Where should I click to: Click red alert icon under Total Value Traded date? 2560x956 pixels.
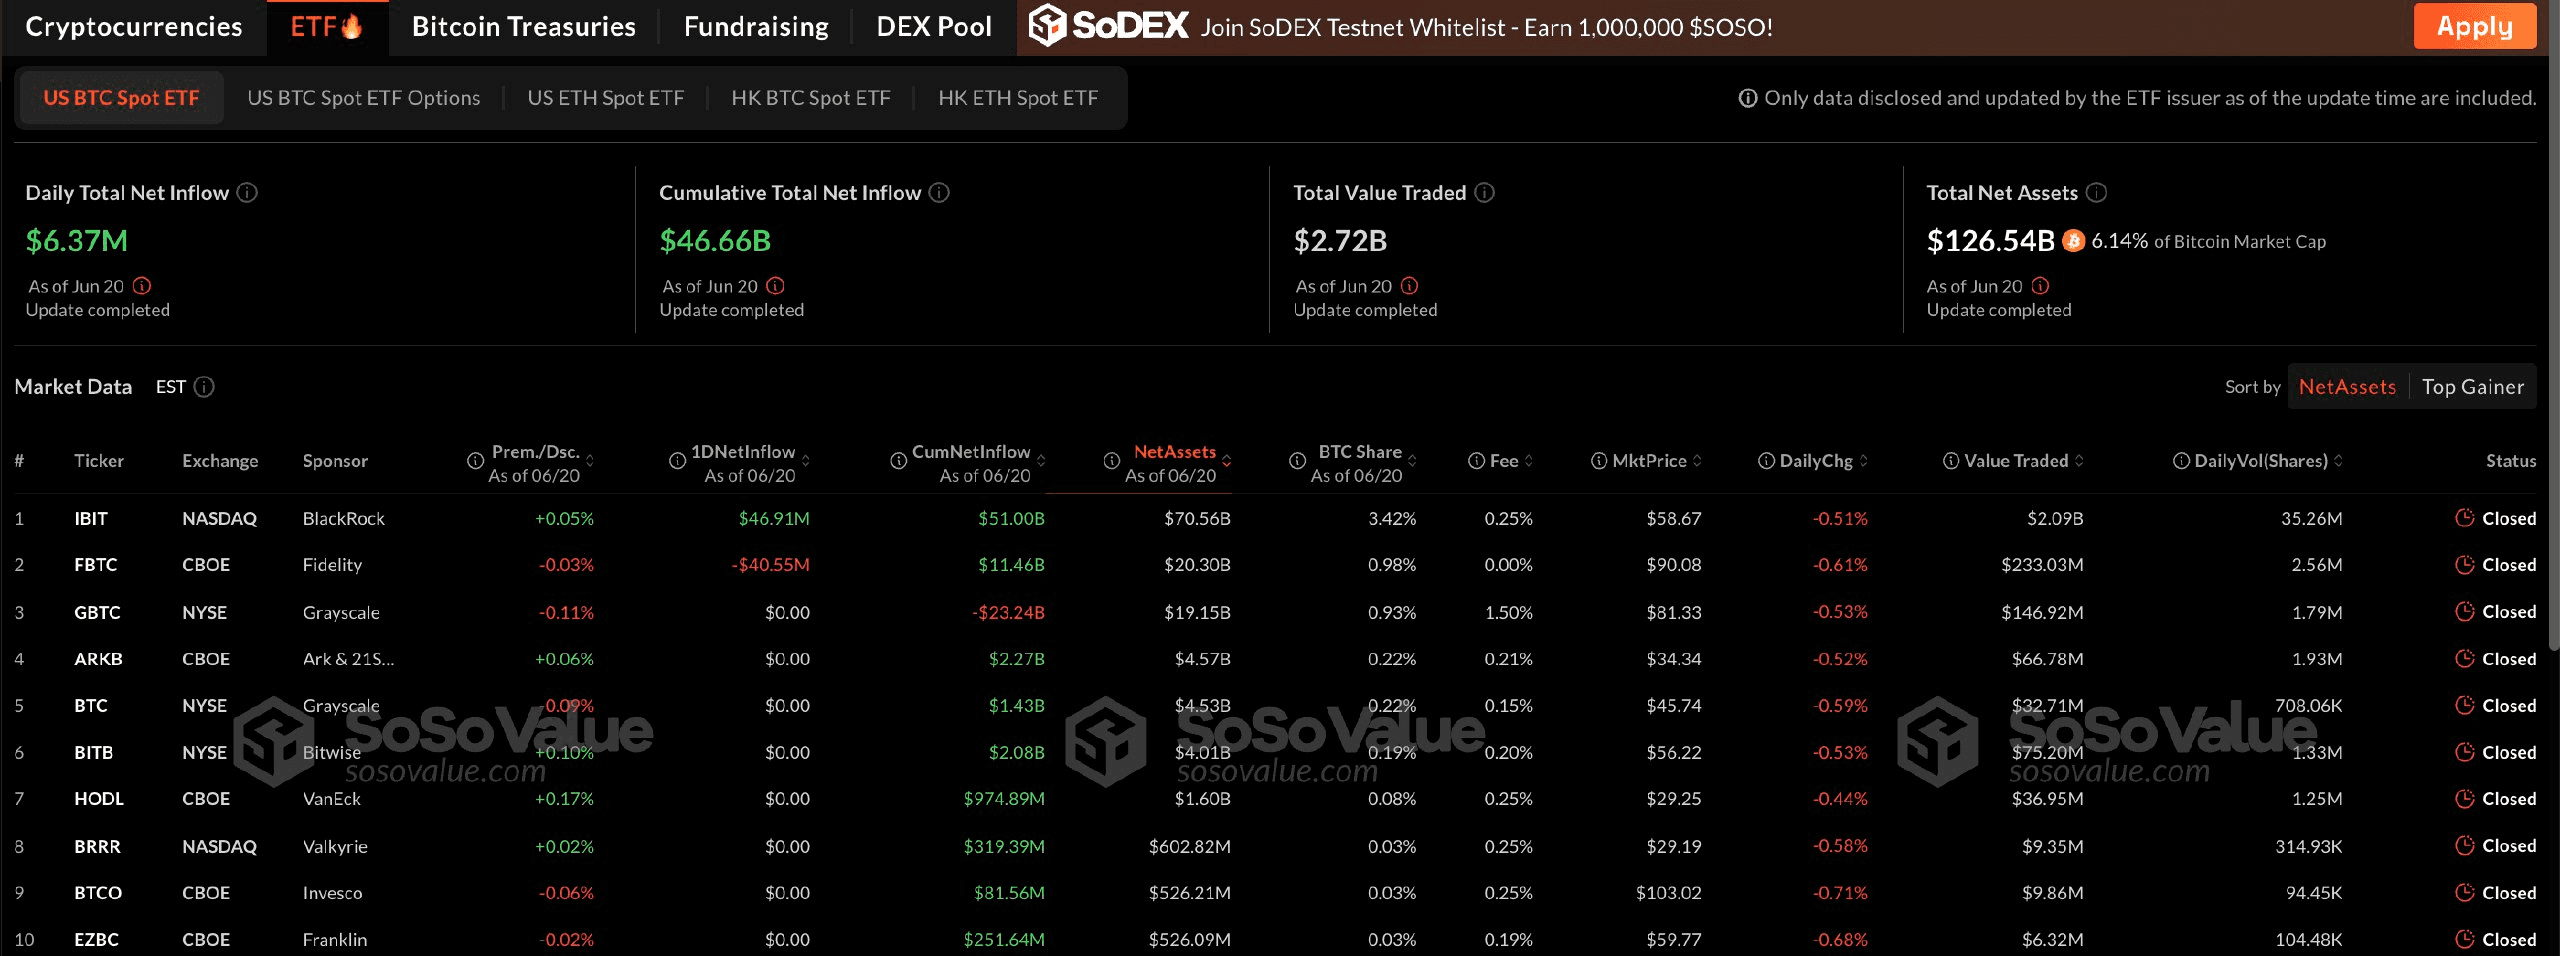[1410, 286]
